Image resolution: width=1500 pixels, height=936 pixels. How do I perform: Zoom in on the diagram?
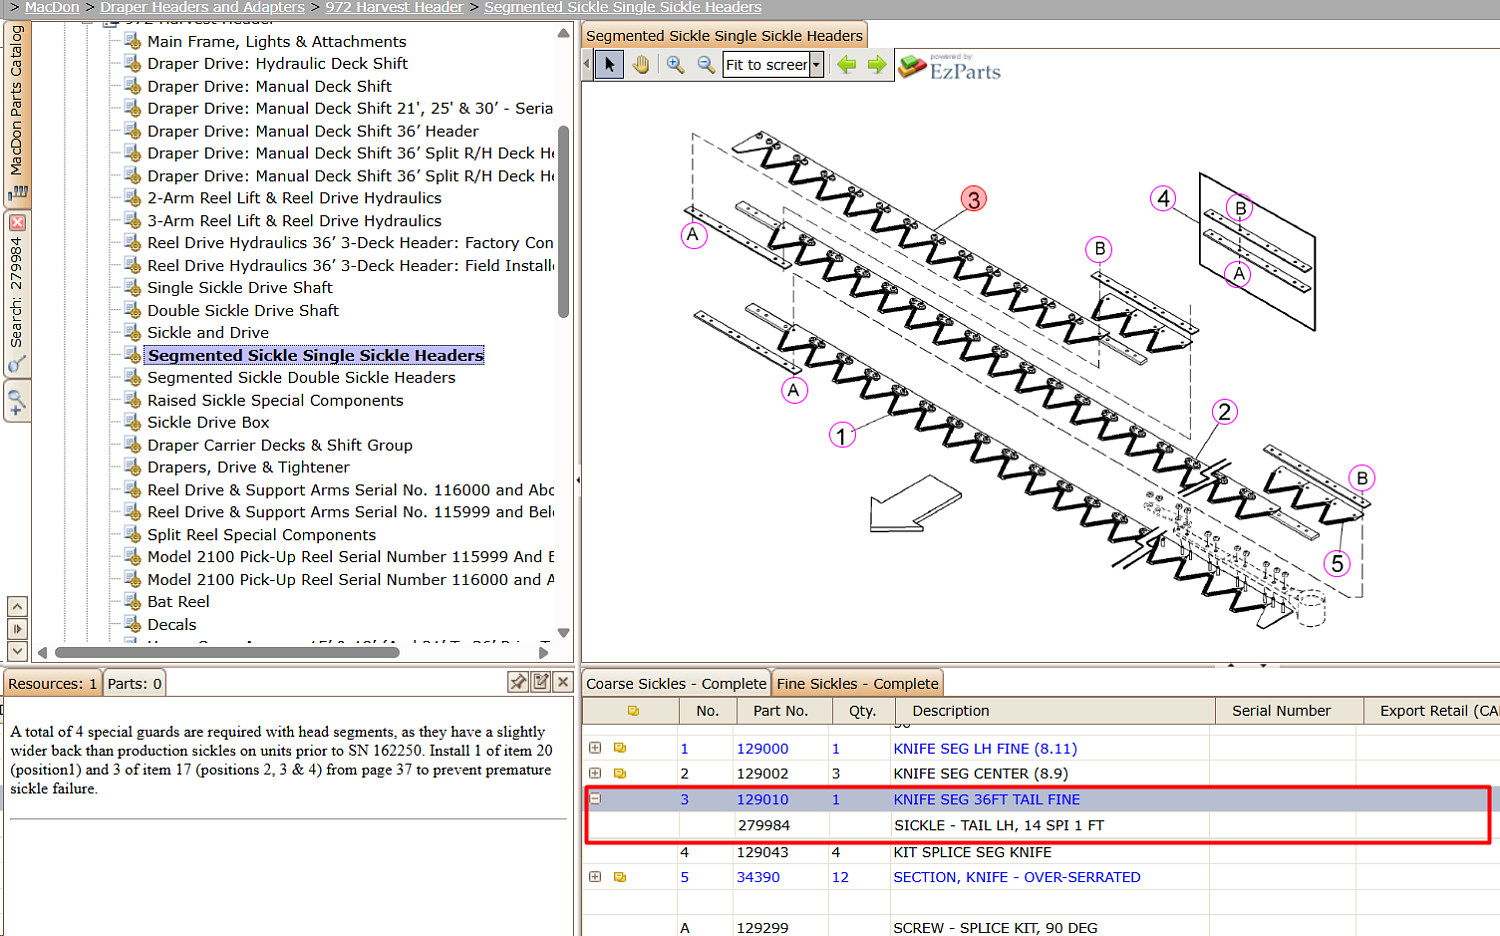pyautogui.click(x=676, y=65)
